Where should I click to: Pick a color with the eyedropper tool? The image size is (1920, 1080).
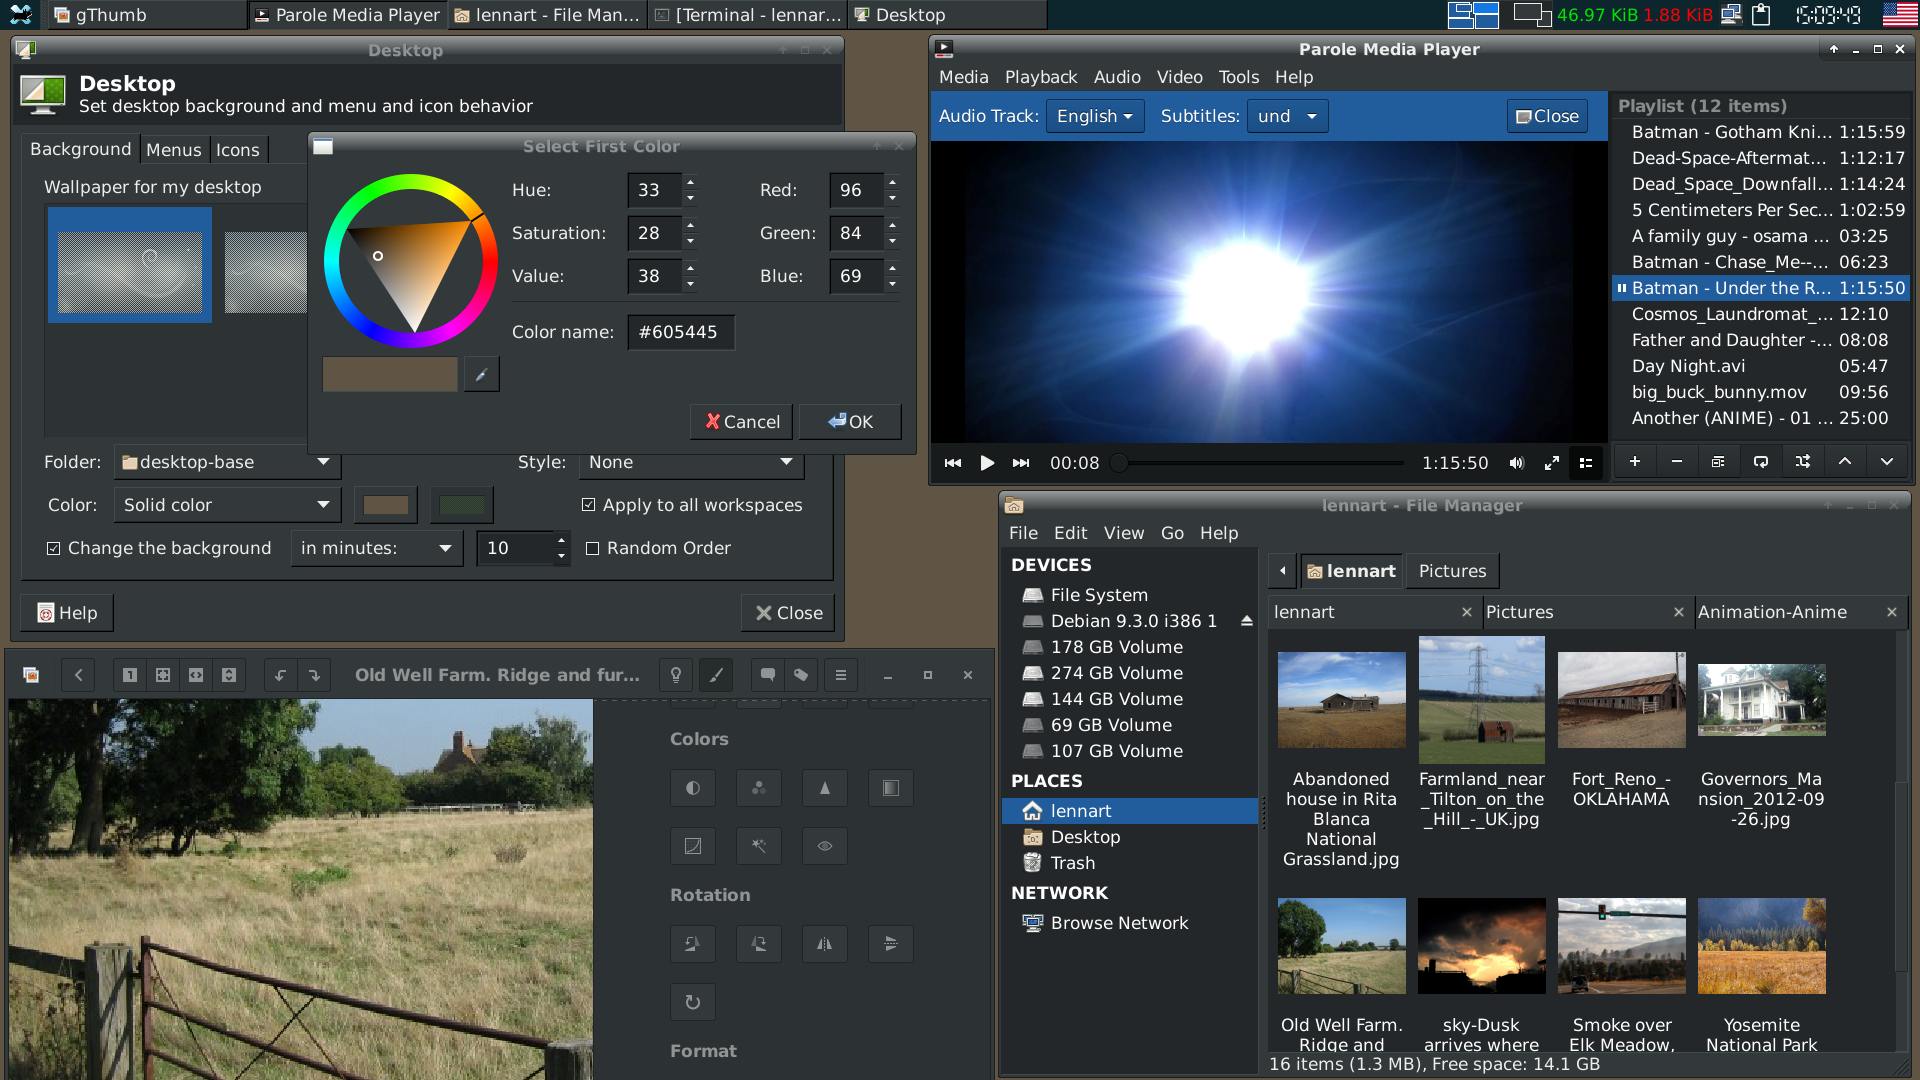pos(481,375)
